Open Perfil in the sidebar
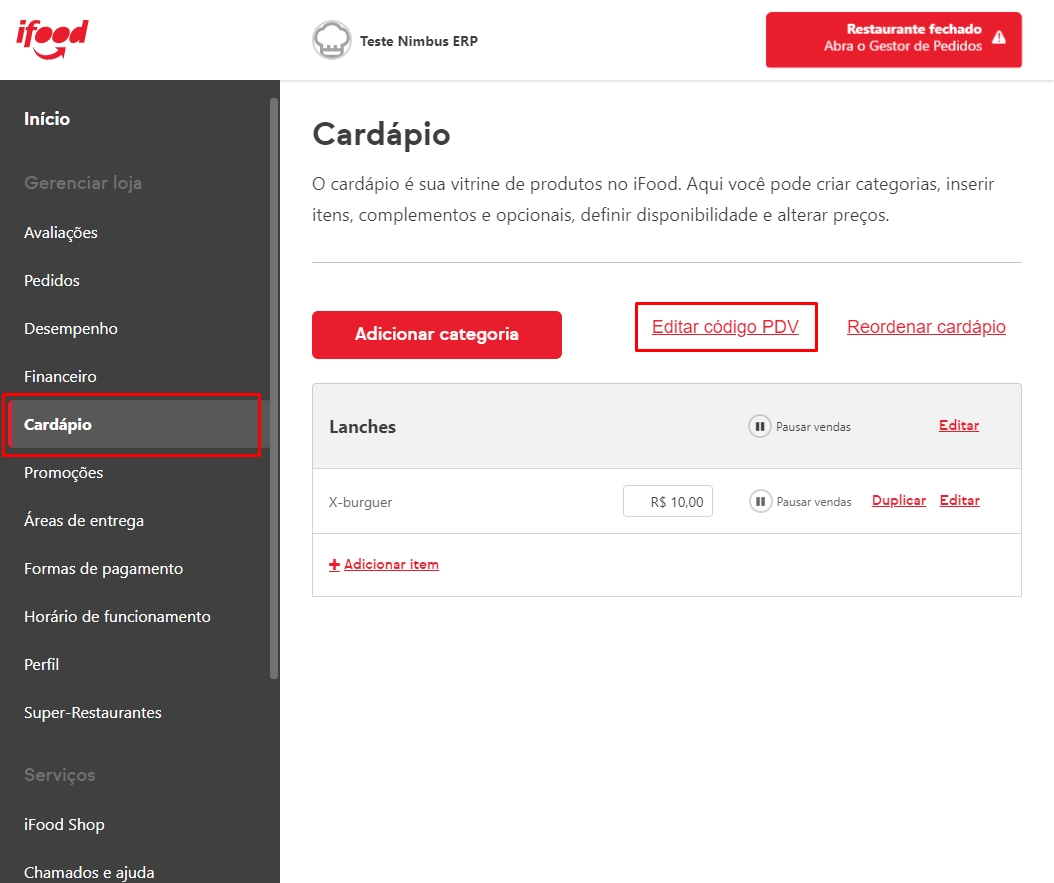The width and height of the screenshot is (1054, 883). [42, 665]
